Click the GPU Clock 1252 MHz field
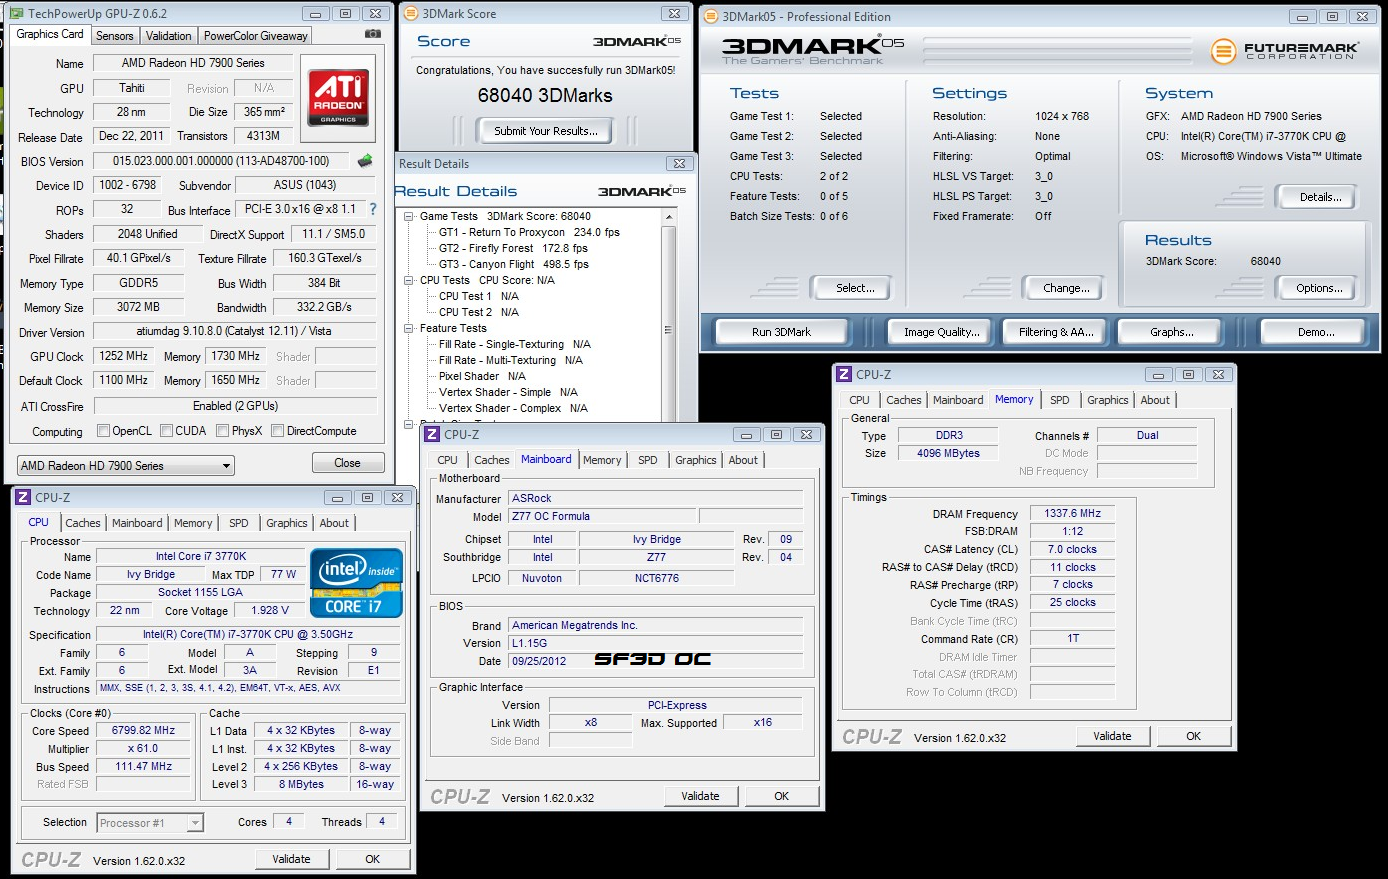This screenshot has height=879, width=1388. point(124,356)
